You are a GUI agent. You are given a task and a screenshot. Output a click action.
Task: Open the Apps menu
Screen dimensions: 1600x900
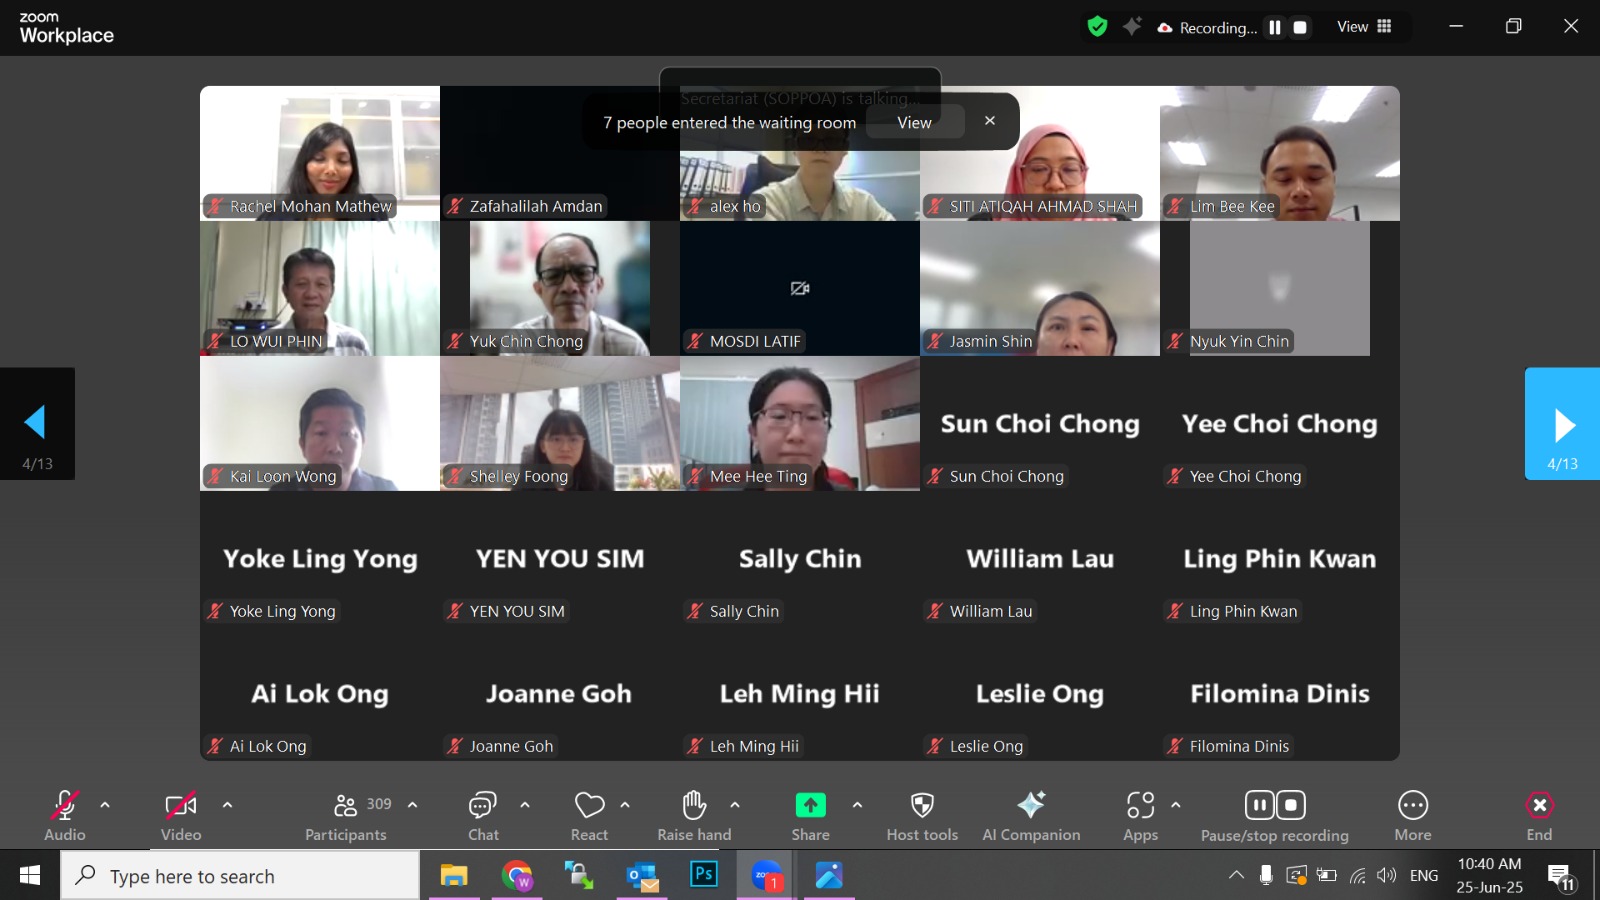tap(1140, 815)
